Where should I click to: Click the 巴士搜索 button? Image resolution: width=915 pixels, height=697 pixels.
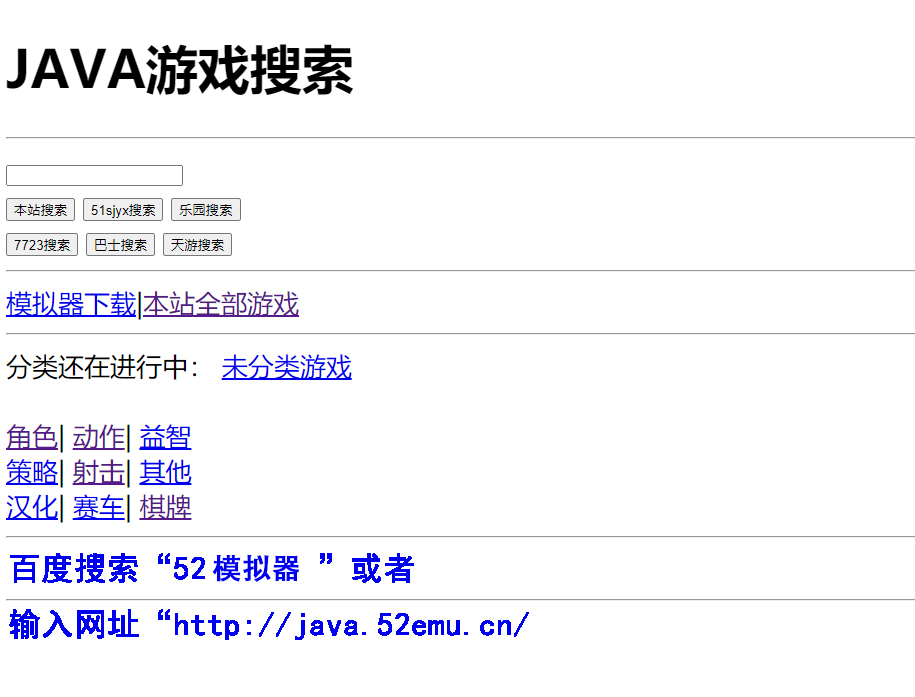[120, 245]
